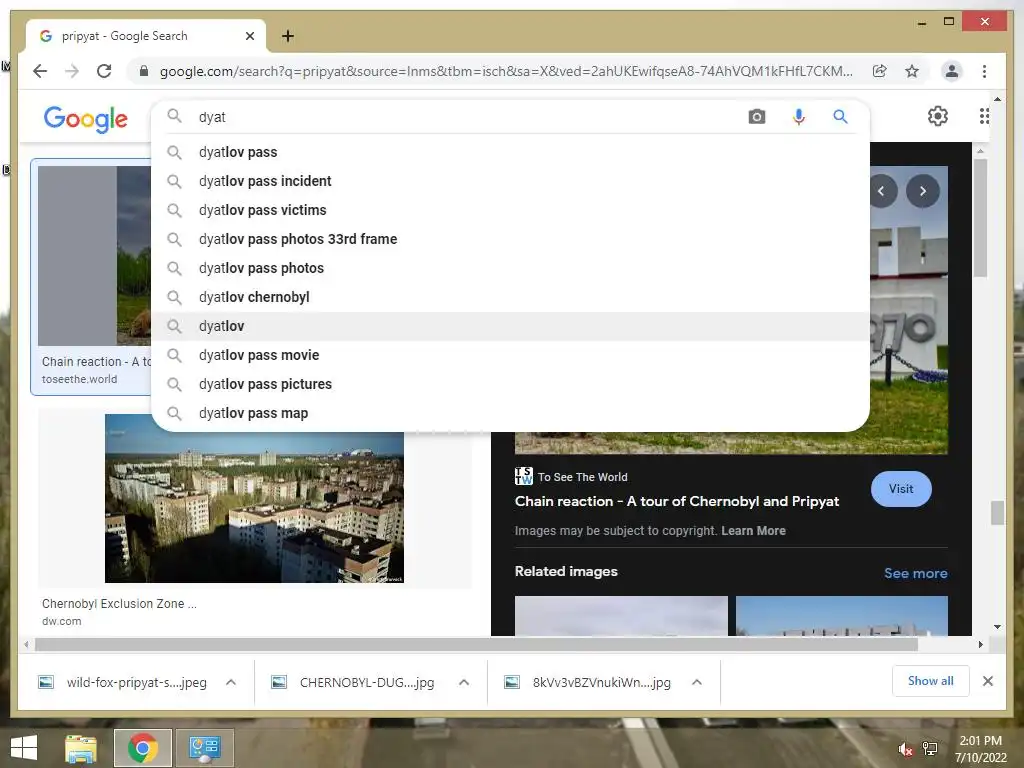
Task: Click the Visit button
Action: [x=901, y=488]
